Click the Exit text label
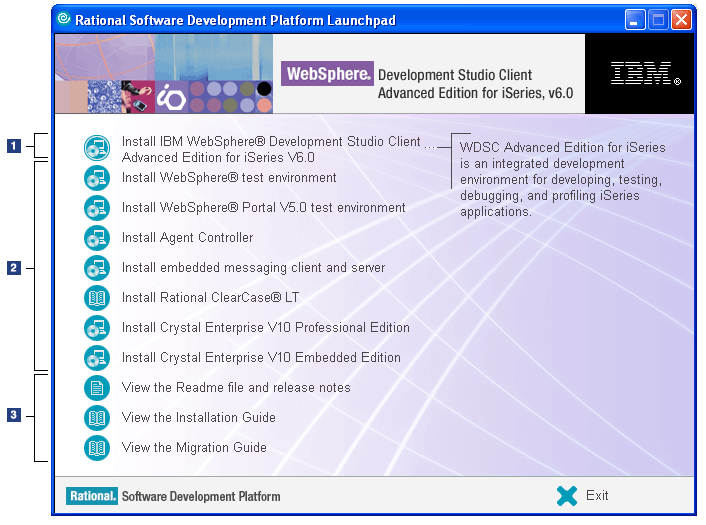This screenshot has width=706, height=525. tap(597, 496)
